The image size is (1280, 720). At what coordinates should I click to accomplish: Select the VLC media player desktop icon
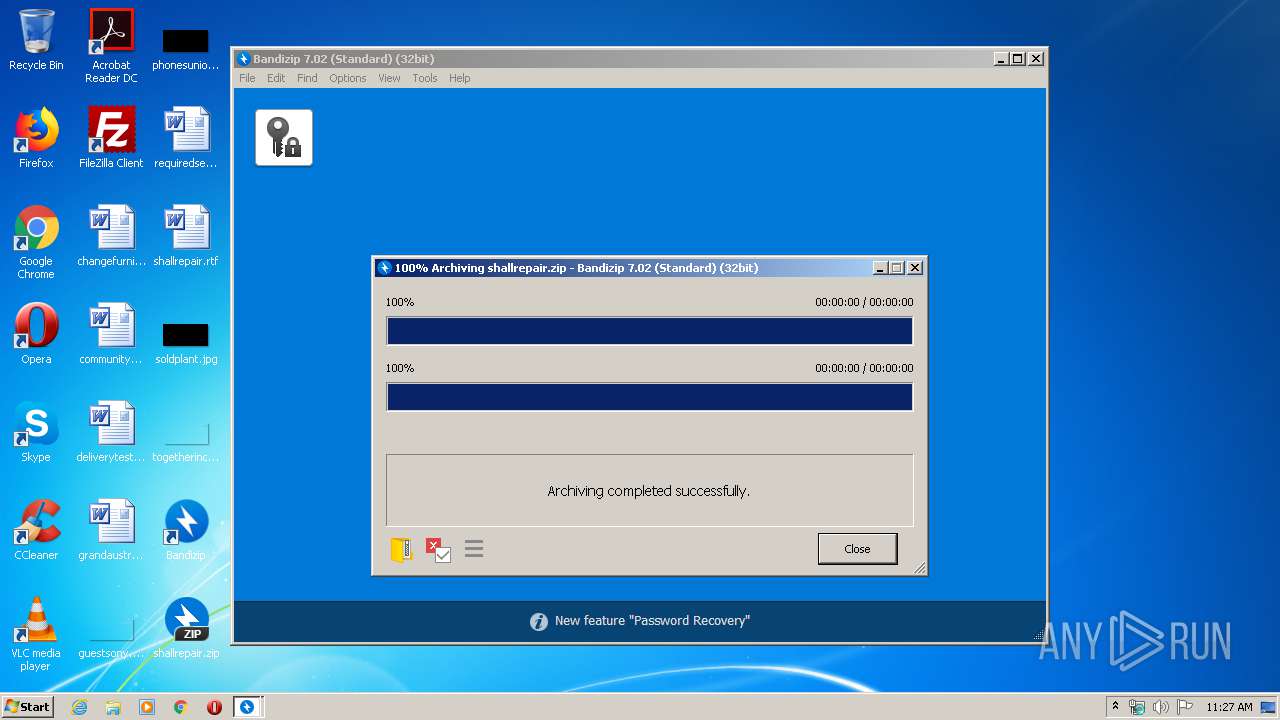pos(36,634)
